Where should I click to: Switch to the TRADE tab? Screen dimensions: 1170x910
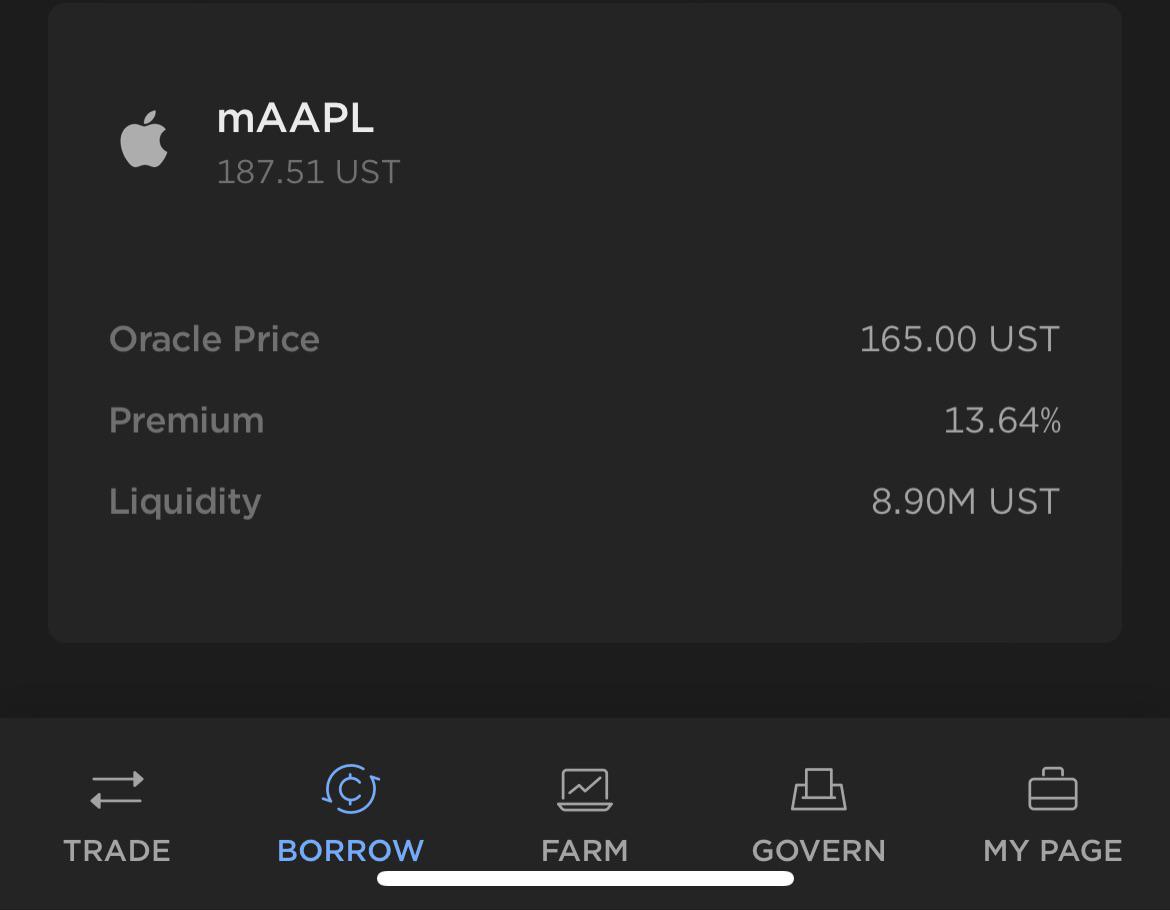(x=116, y=850)
